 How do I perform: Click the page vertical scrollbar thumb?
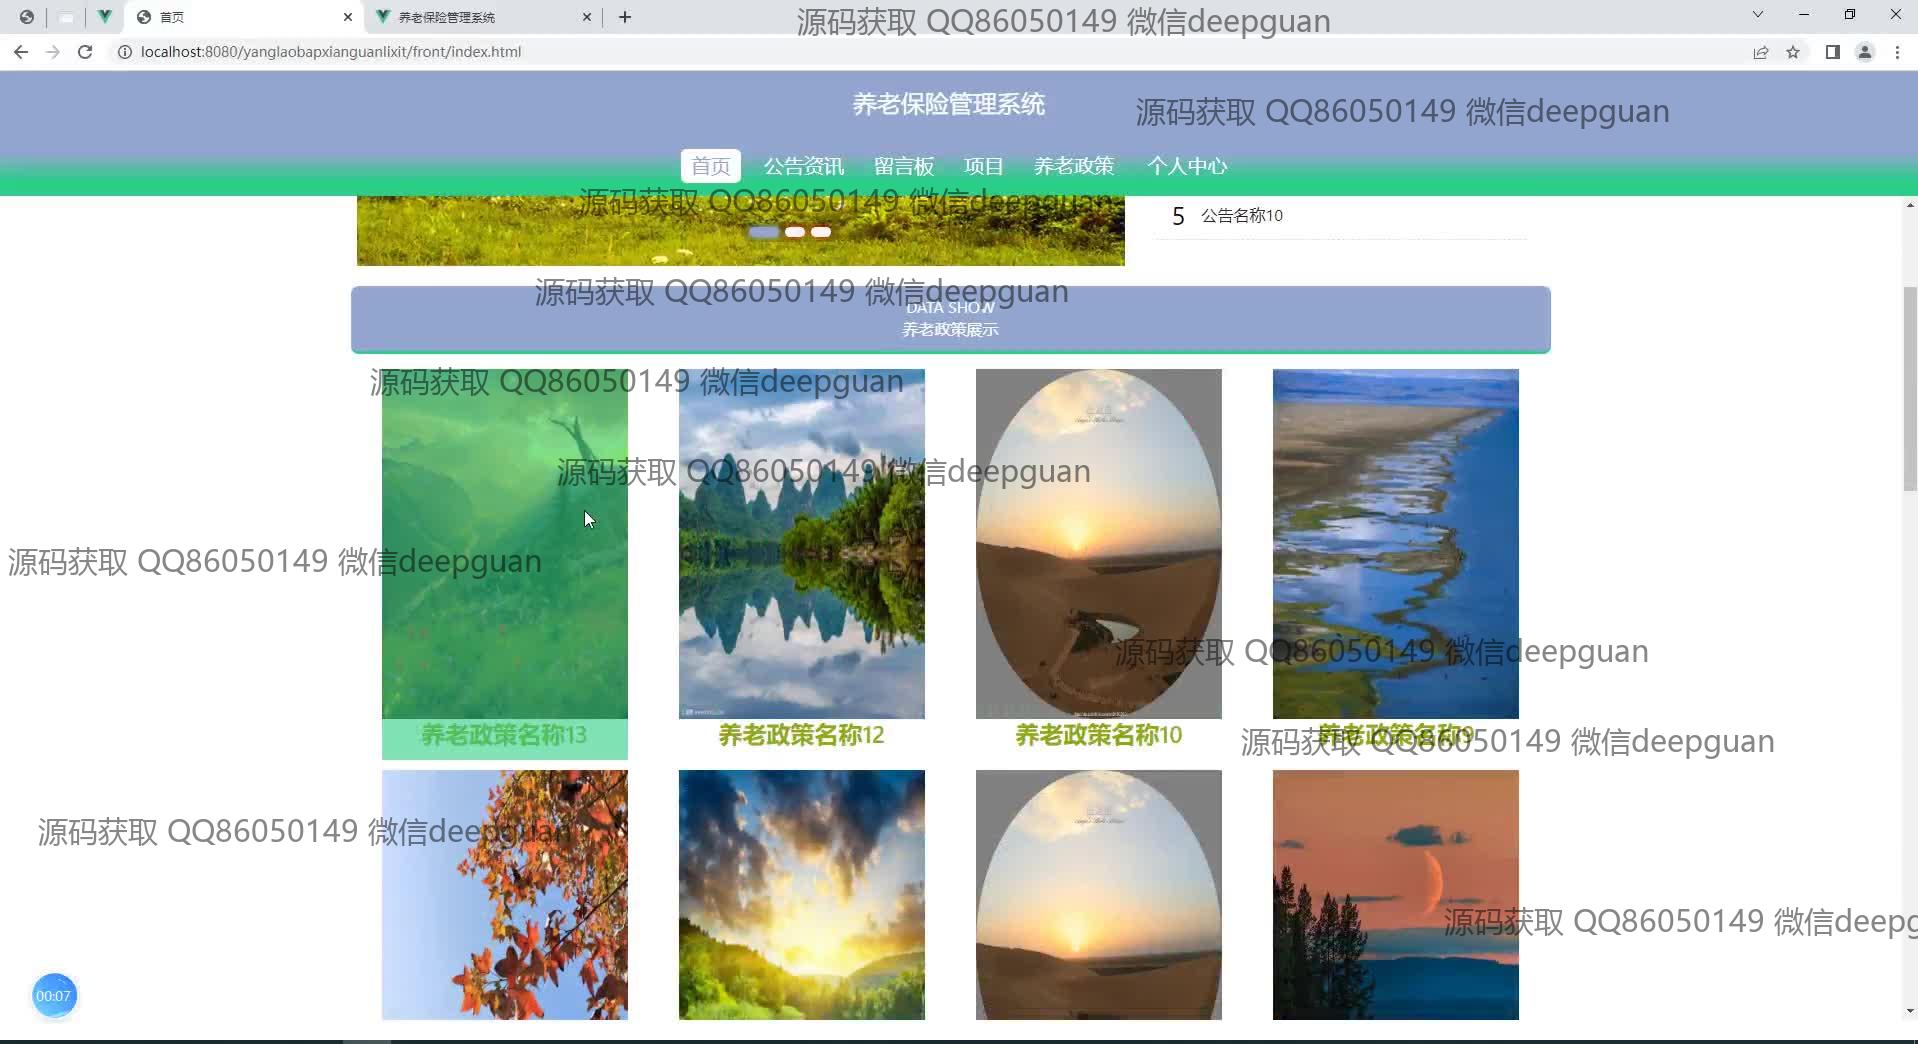(x=1909, y=390)
